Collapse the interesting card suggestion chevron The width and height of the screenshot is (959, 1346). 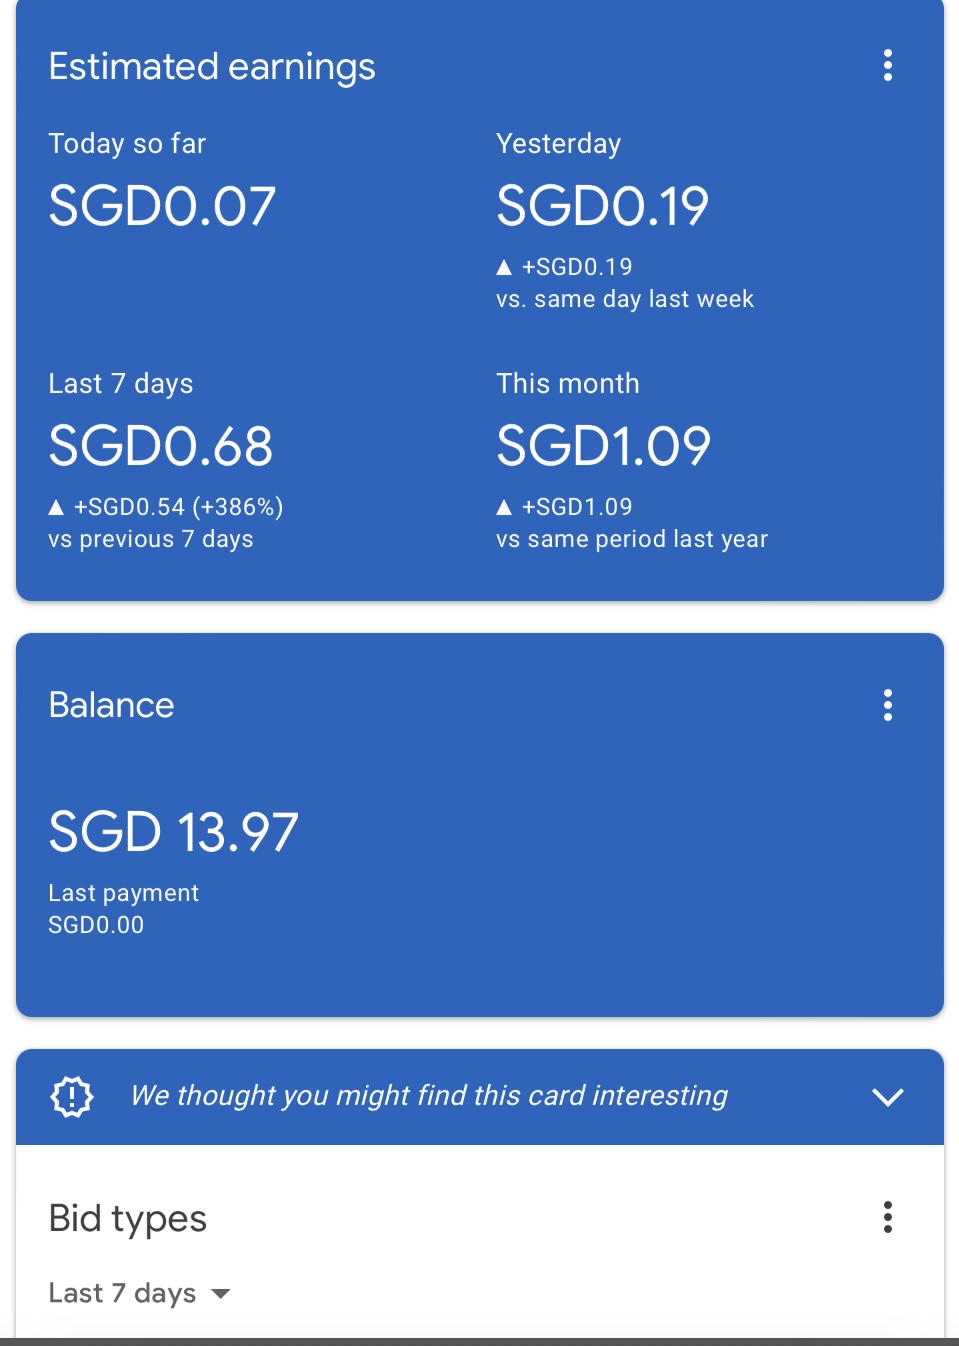click(x=887, y=1097)
